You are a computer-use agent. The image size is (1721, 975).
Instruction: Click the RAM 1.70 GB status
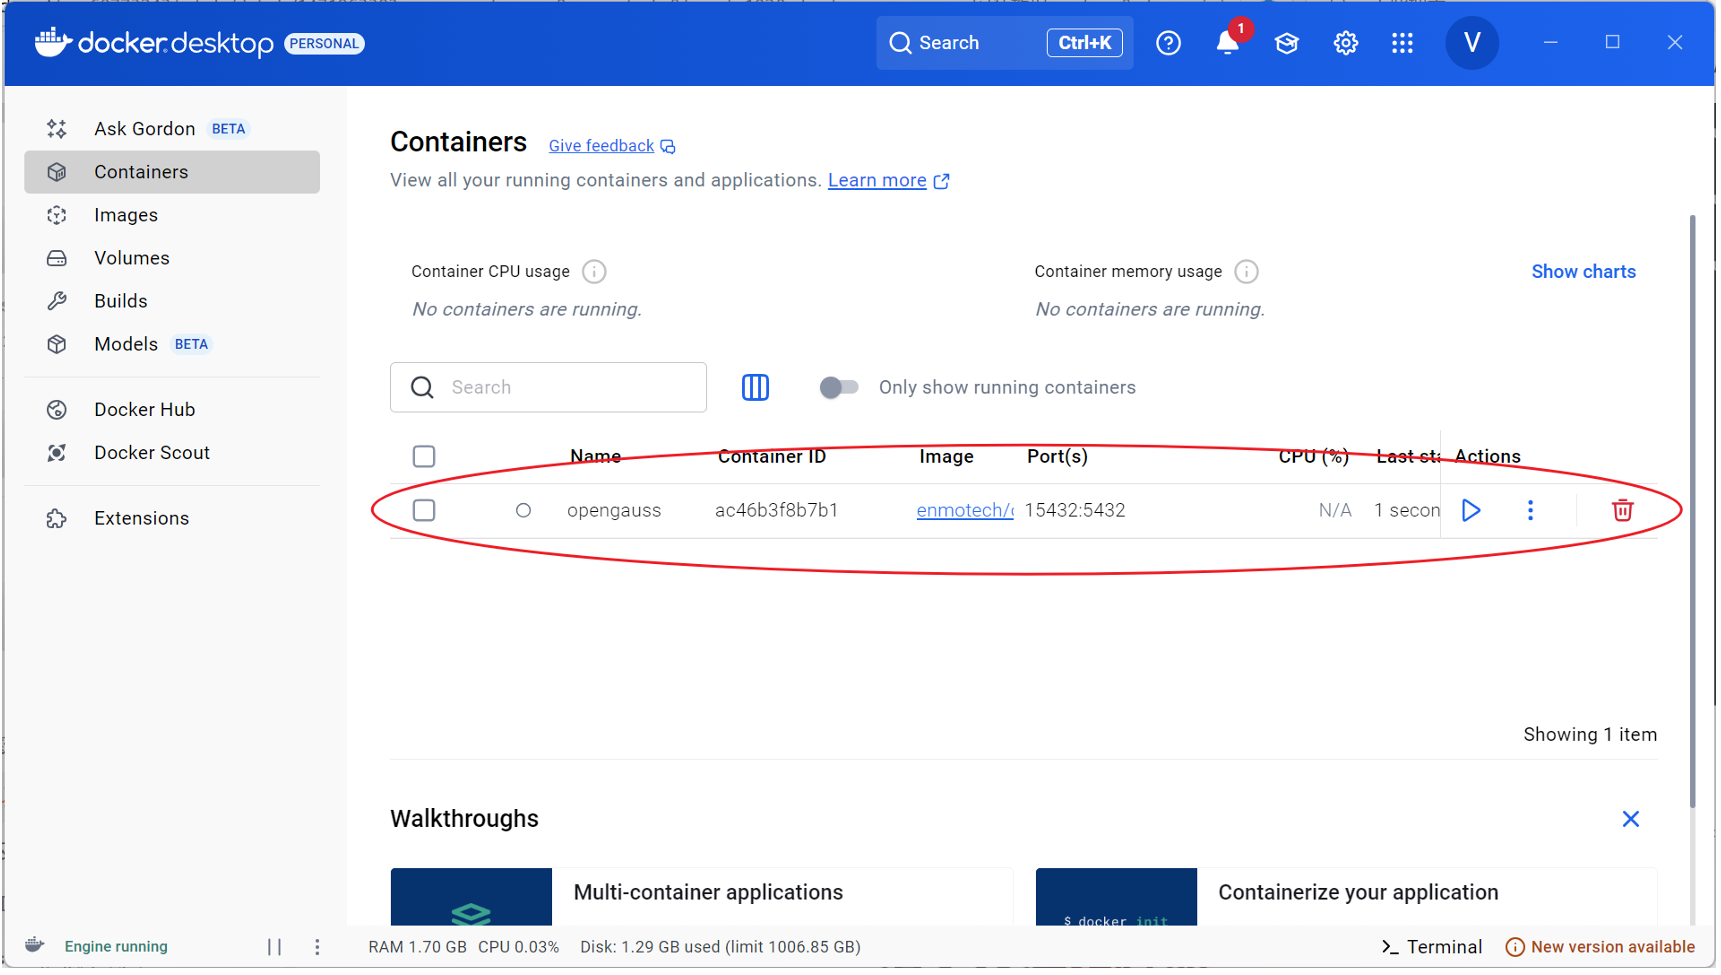pos(418,948)
